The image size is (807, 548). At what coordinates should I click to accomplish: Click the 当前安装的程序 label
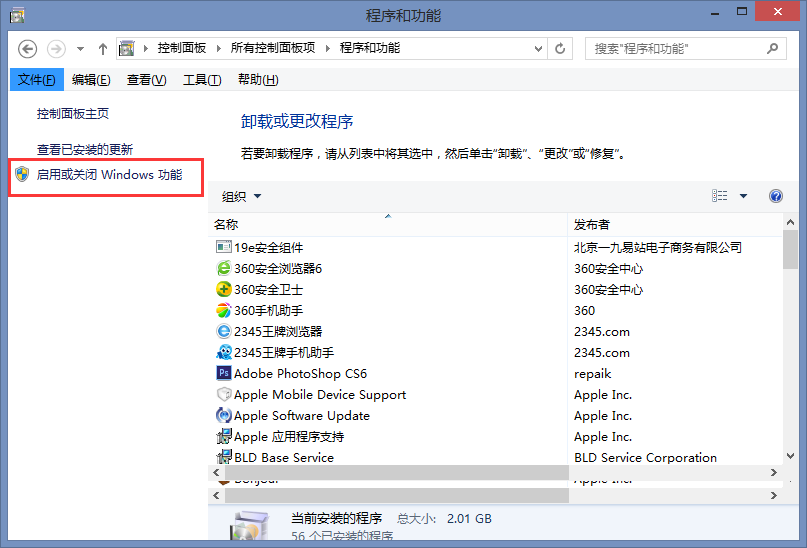pyautogui.click(x=337, y=518)
